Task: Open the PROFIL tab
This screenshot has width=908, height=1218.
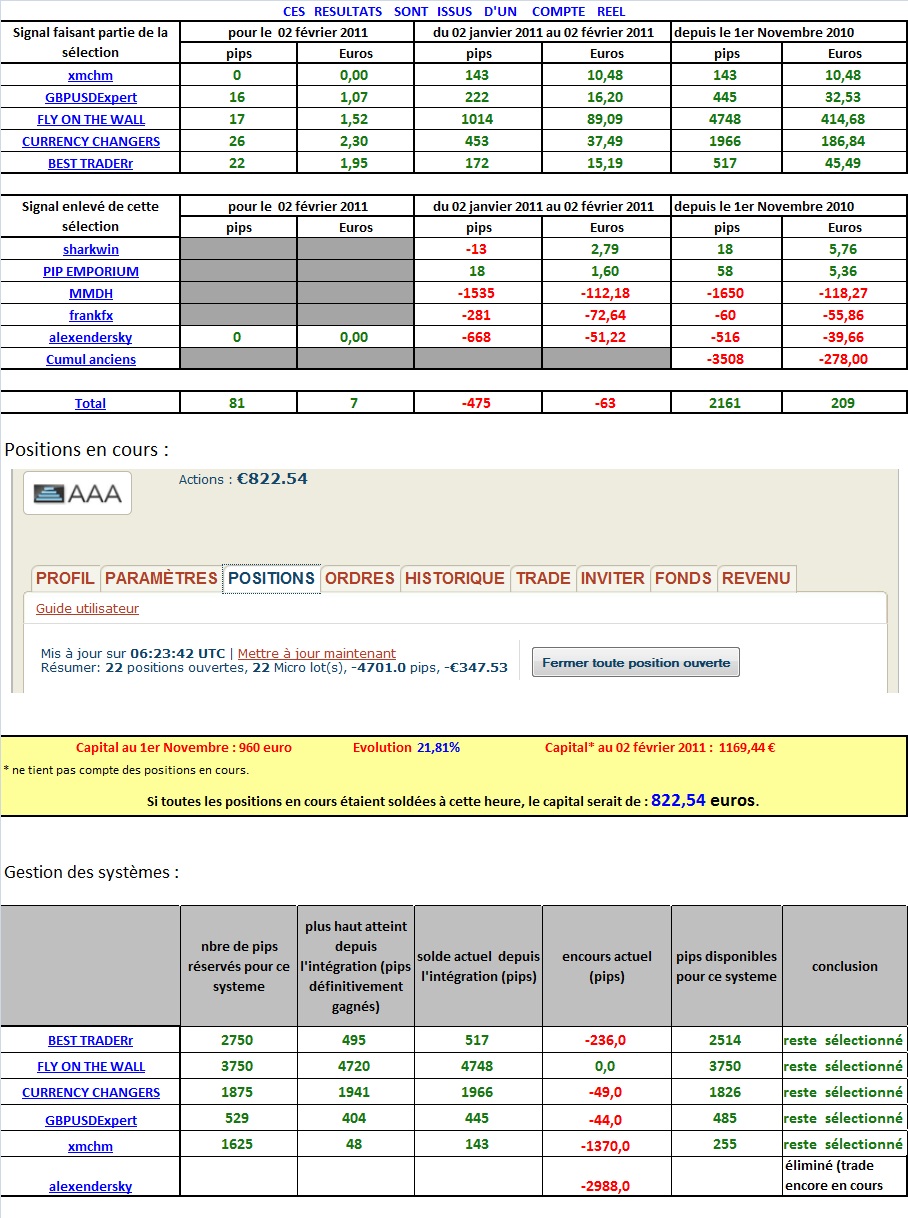Action: tap(65, 578)
